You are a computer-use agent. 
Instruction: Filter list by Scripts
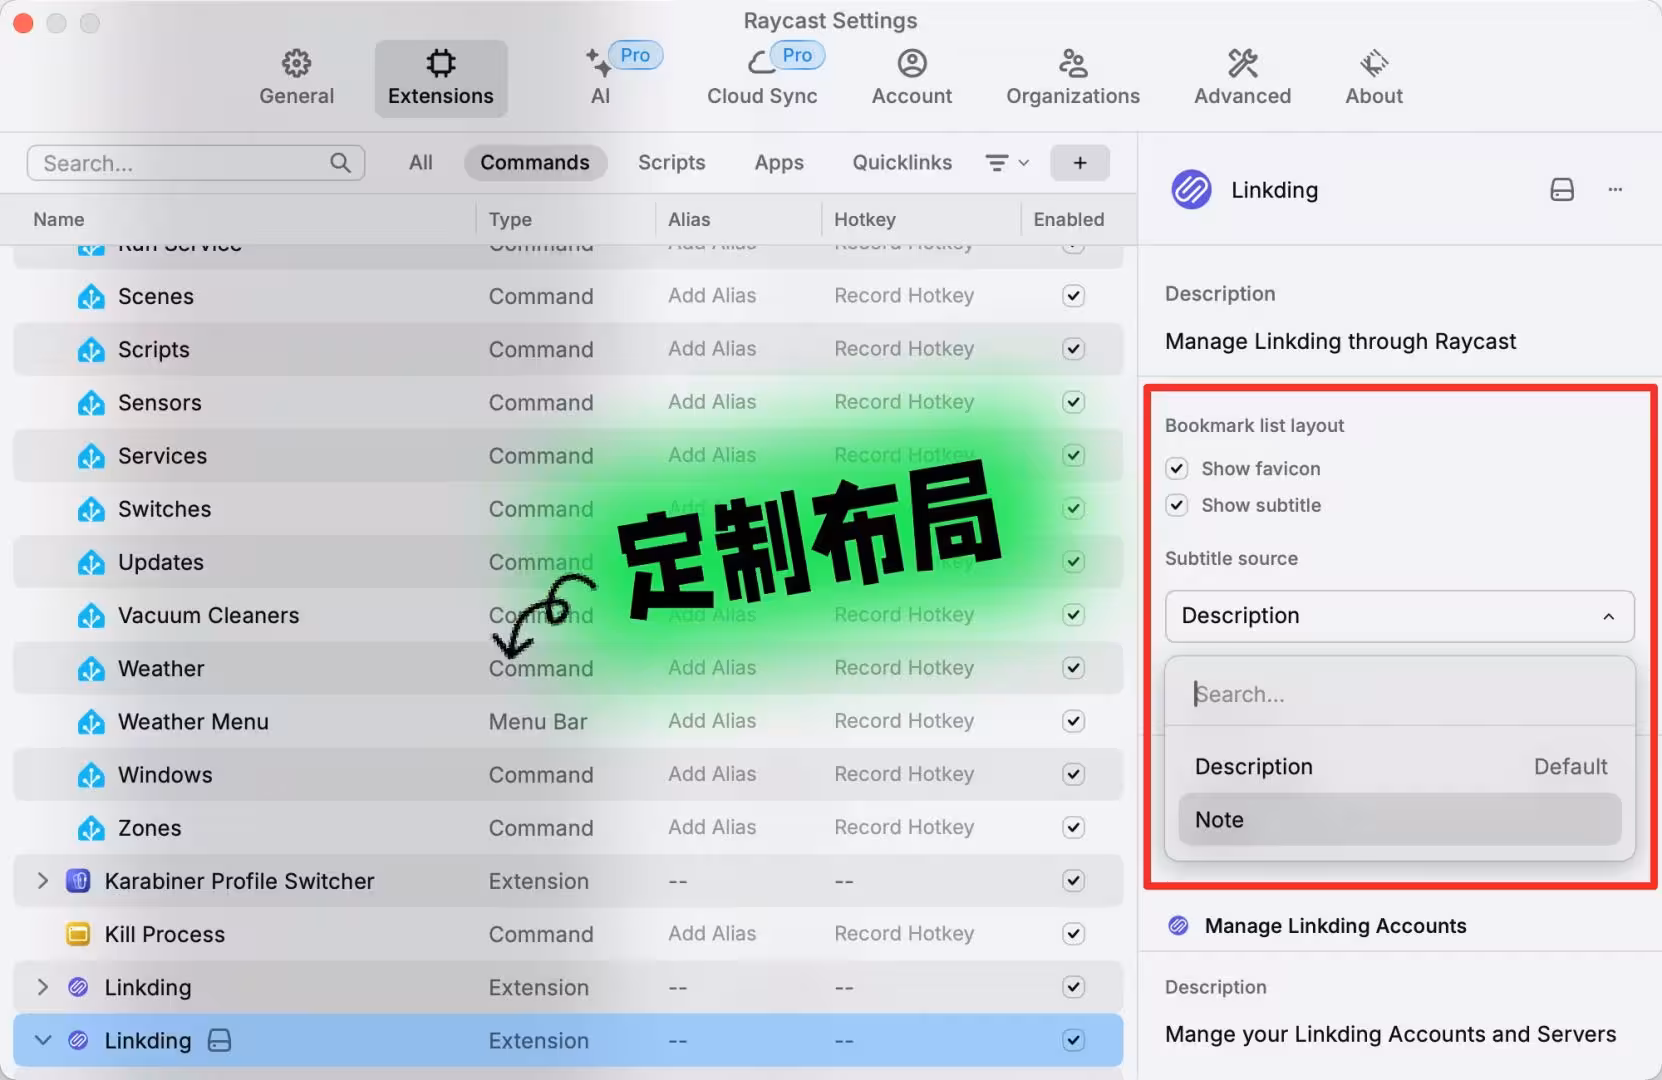(x=672, y=163)
